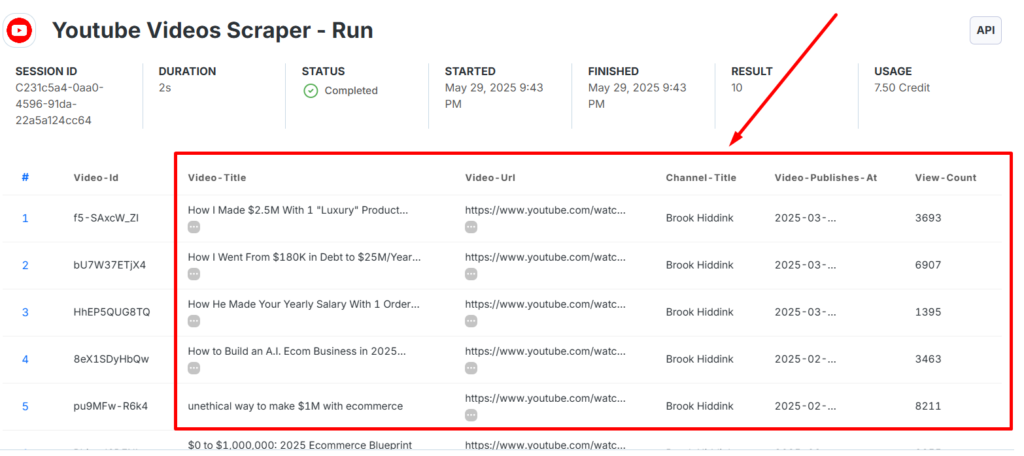1024x456 pixels.
Task: Click title "How I Made $2.5M With 1 Luxury Product"
Action: [297, 210]
